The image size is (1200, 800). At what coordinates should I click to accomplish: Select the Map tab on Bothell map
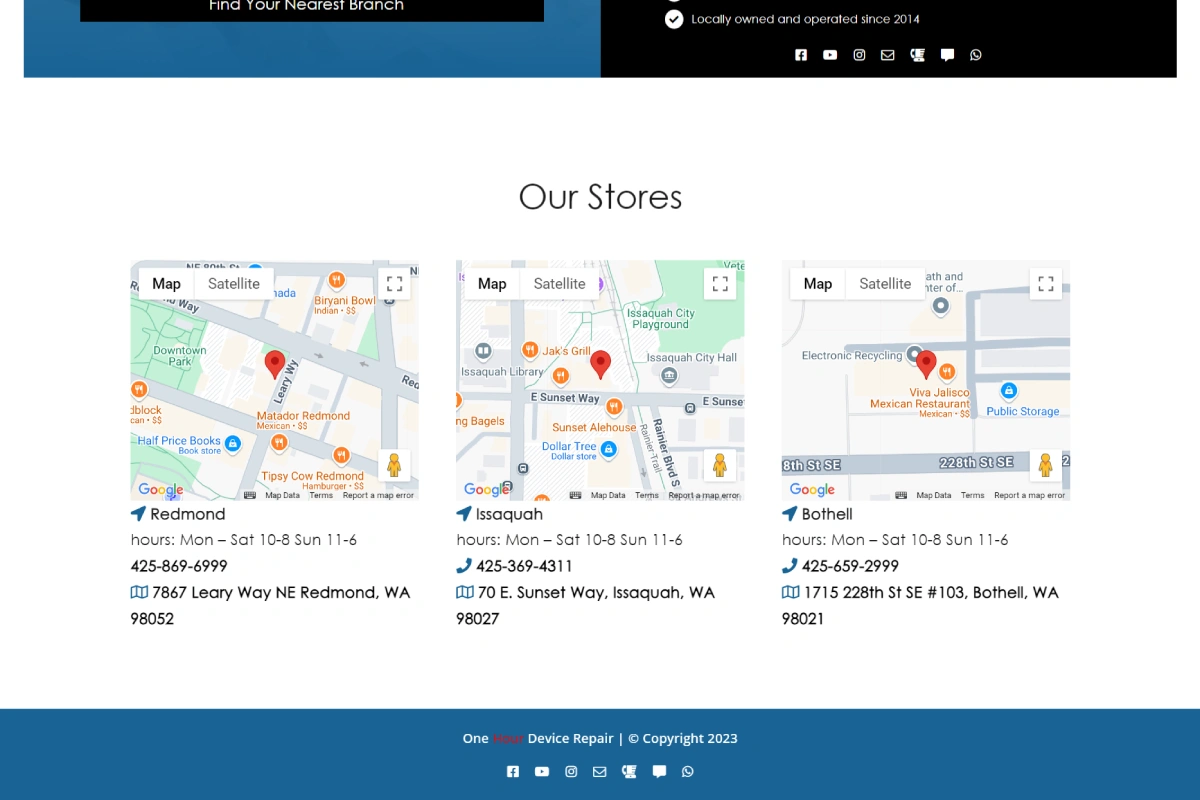point(818,284)
